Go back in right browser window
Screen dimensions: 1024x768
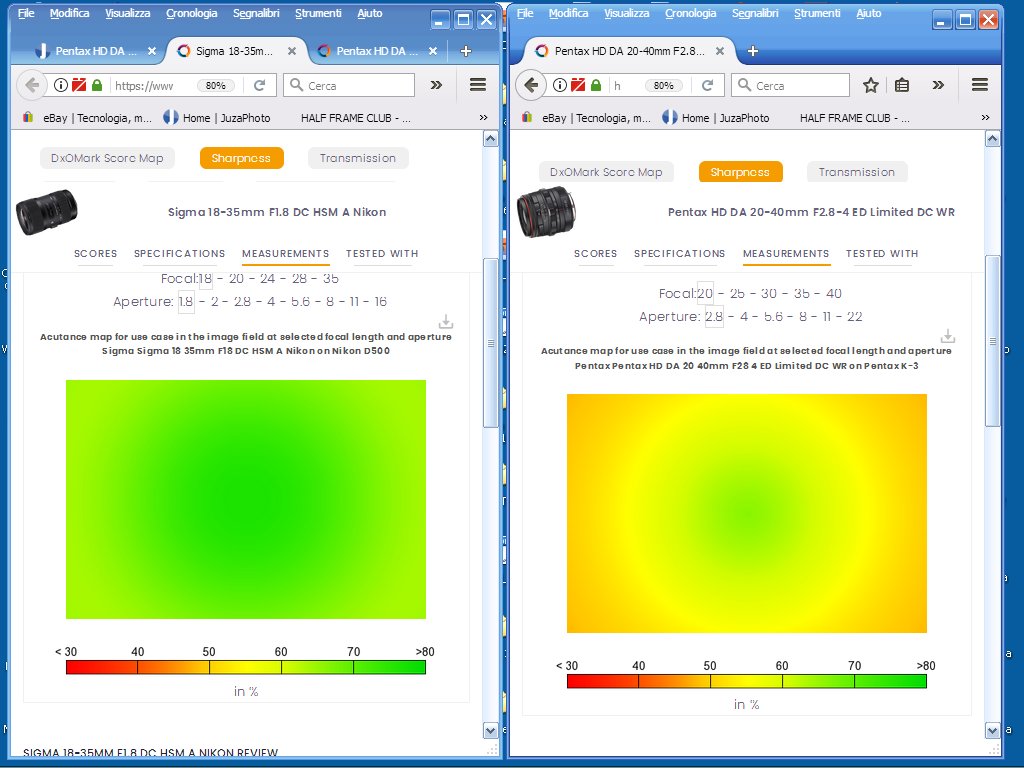[531, 85]
